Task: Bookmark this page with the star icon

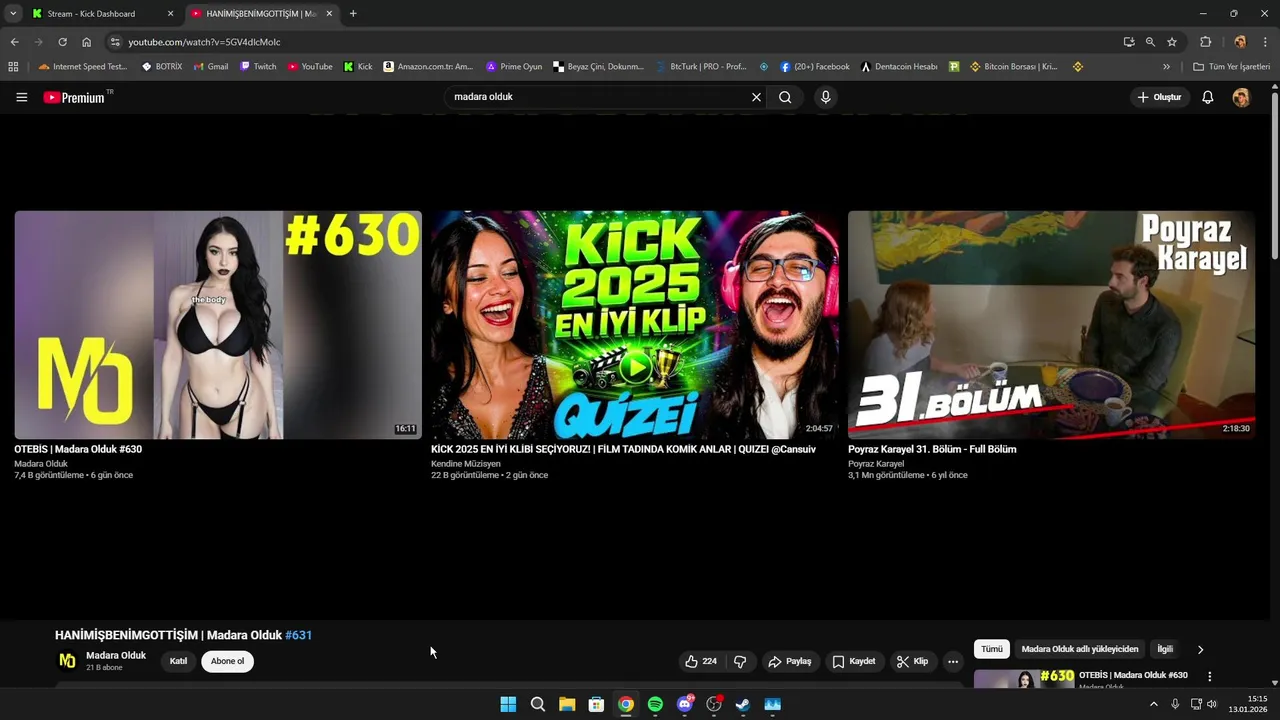Action: click(1172, 42)
